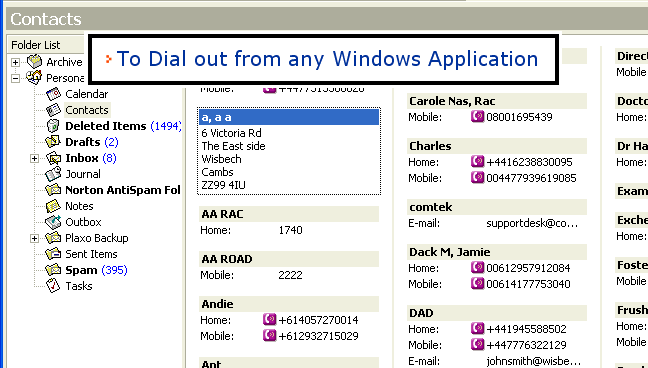
Task: Select the comtek contact header
Action: (x=497, y=207)
